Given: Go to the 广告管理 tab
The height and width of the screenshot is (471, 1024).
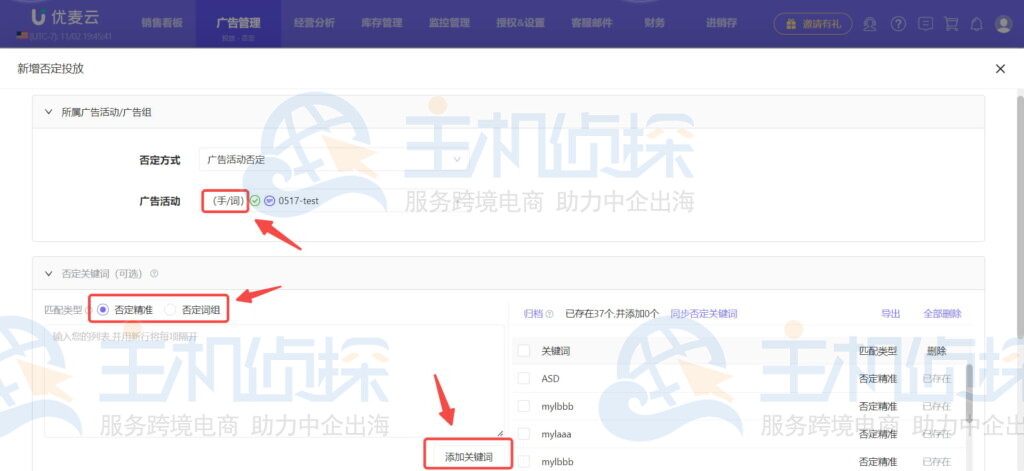Looking at the screenshot, I should 239,22.
